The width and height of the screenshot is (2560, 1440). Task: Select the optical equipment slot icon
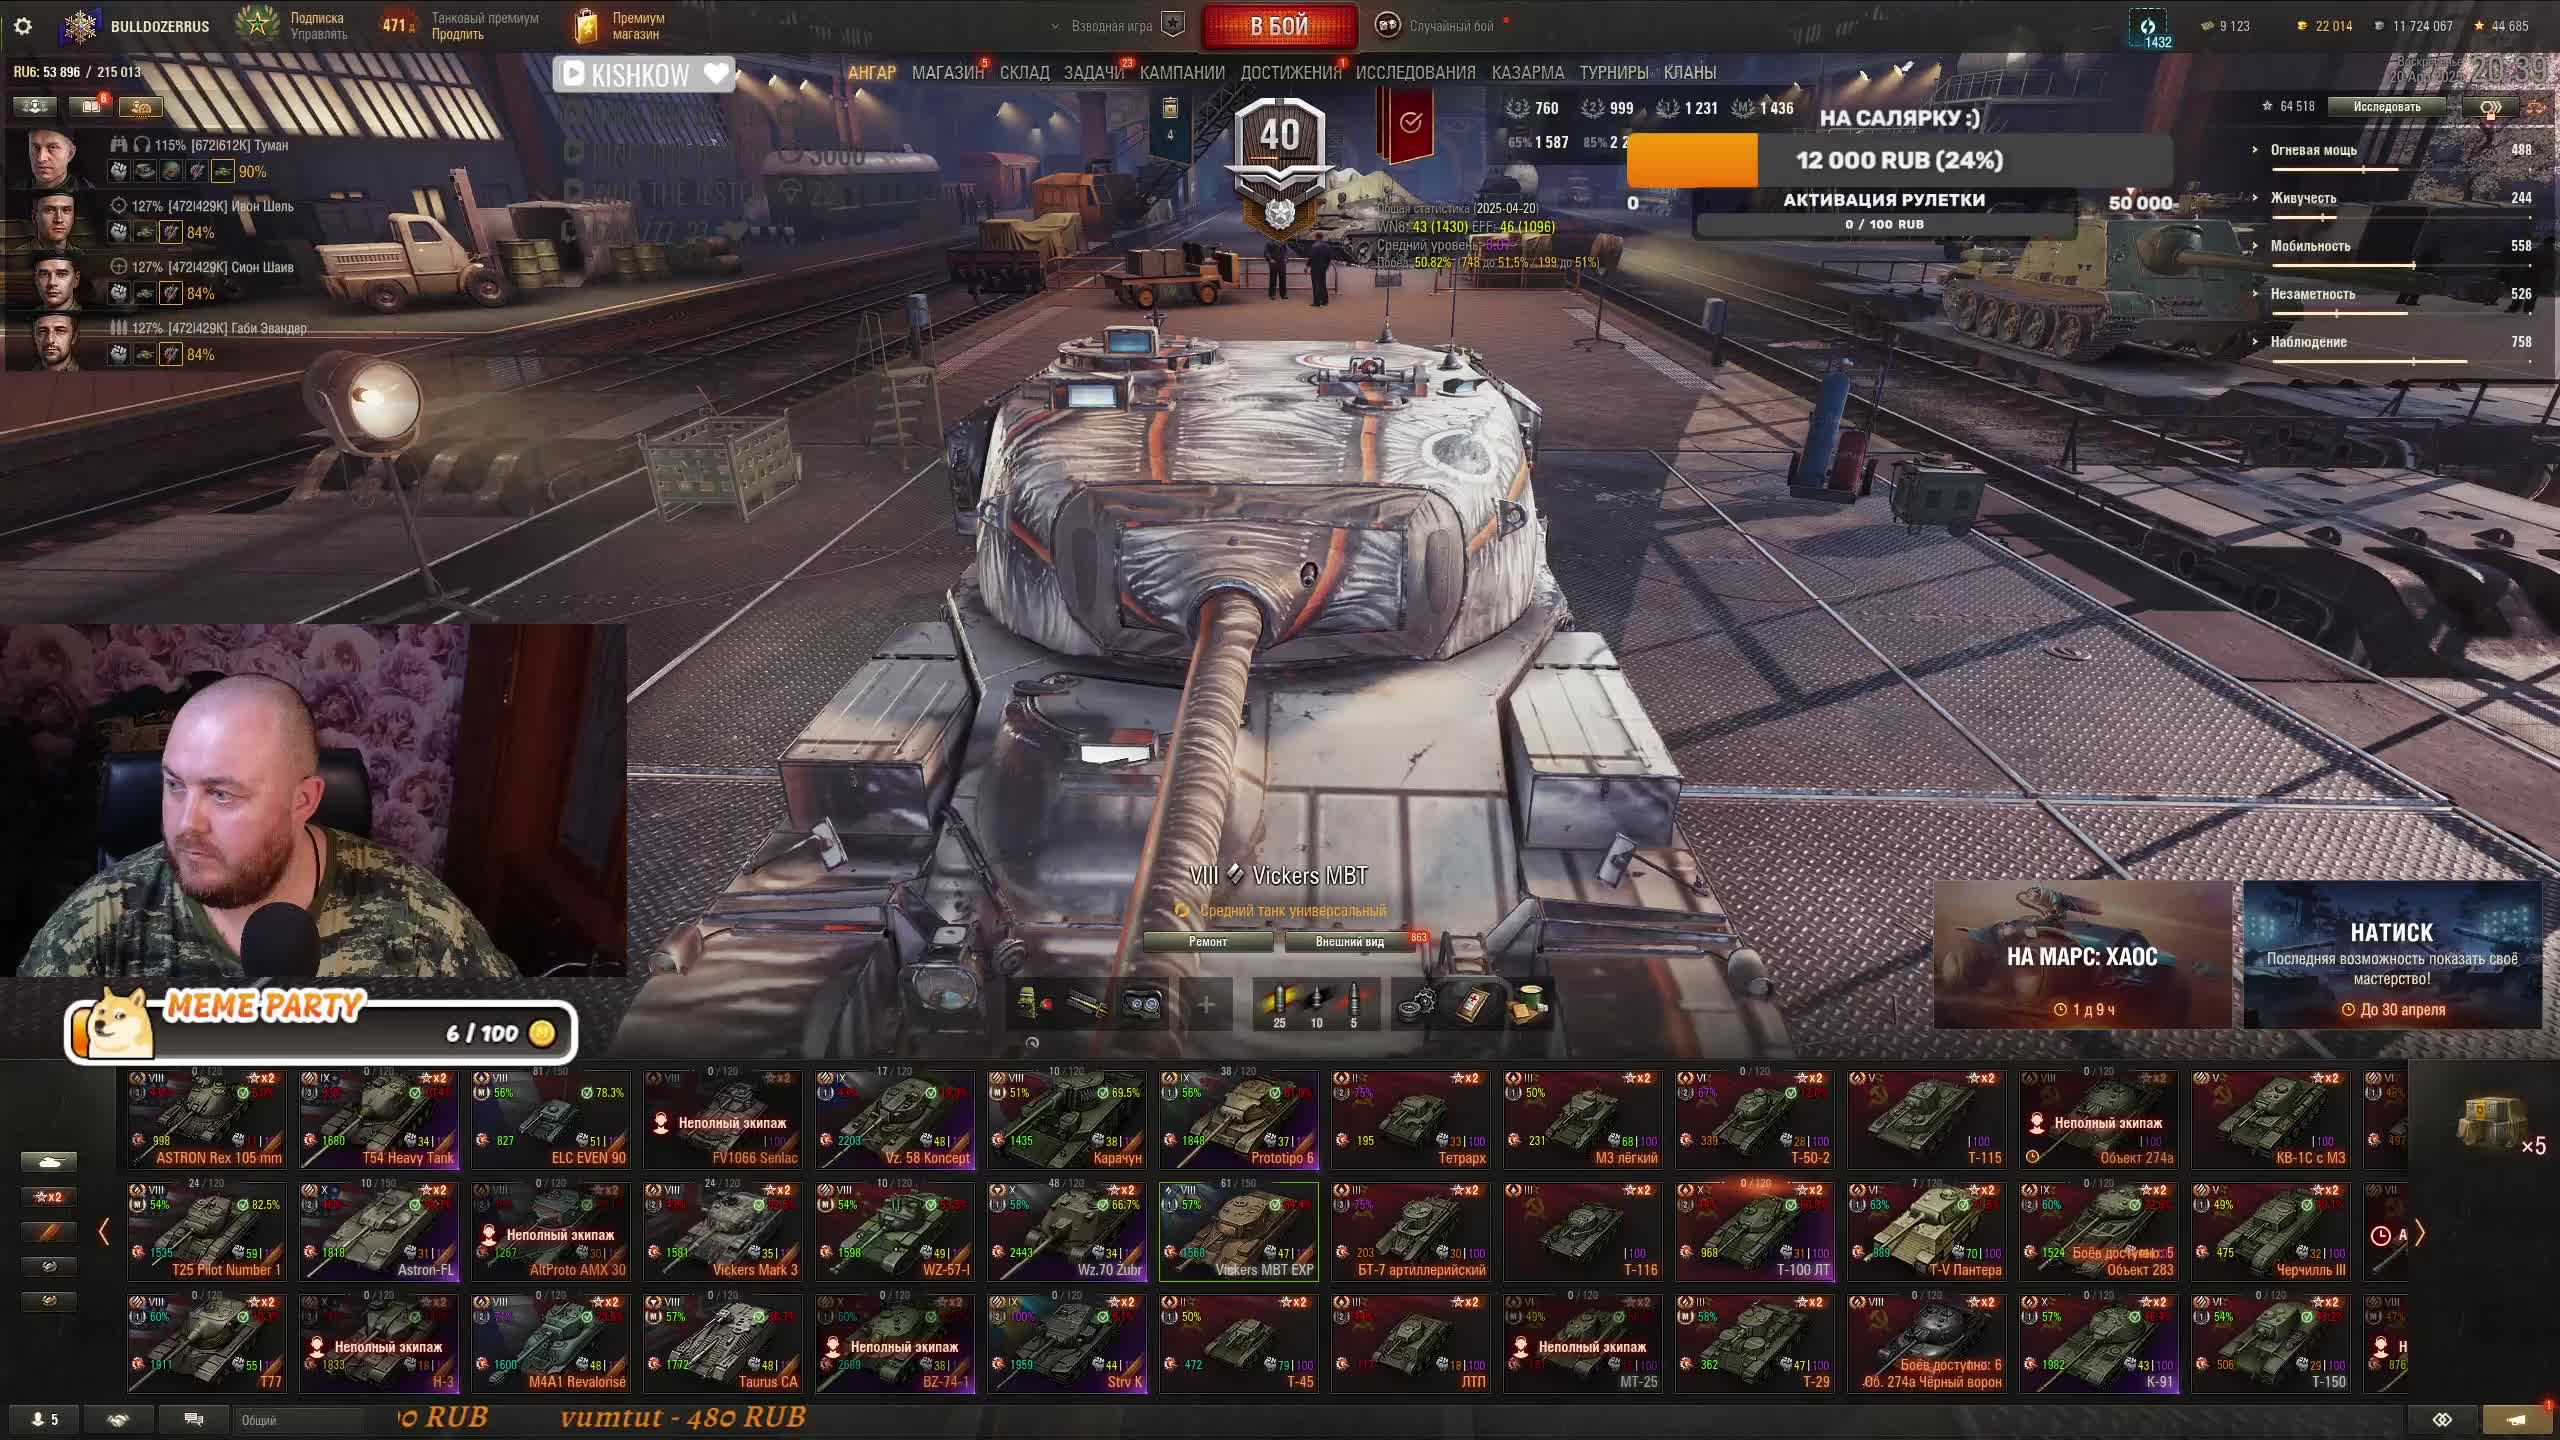[x=1141, y=1004]
